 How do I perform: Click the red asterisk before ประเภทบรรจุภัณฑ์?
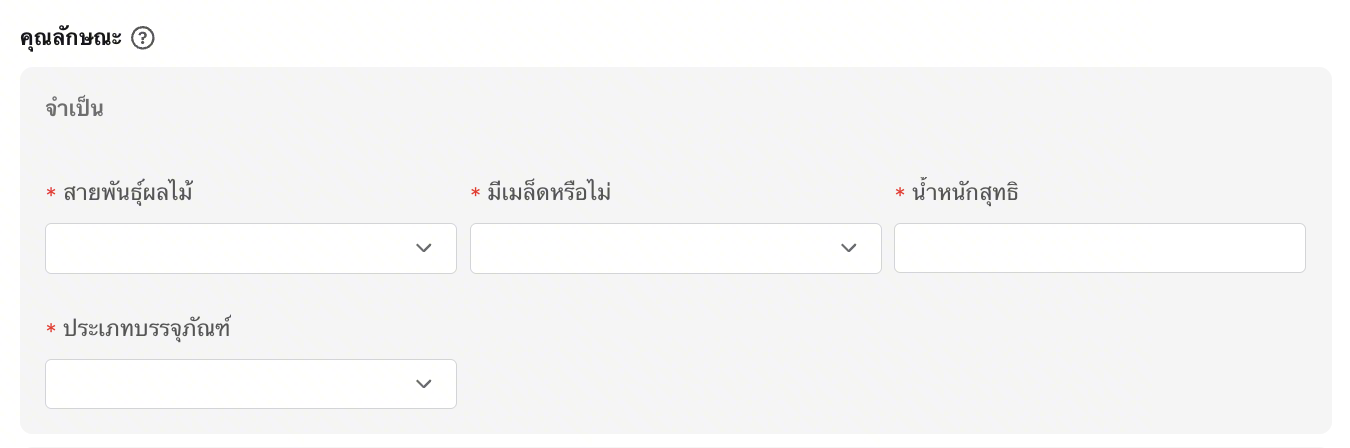(51, 330)
